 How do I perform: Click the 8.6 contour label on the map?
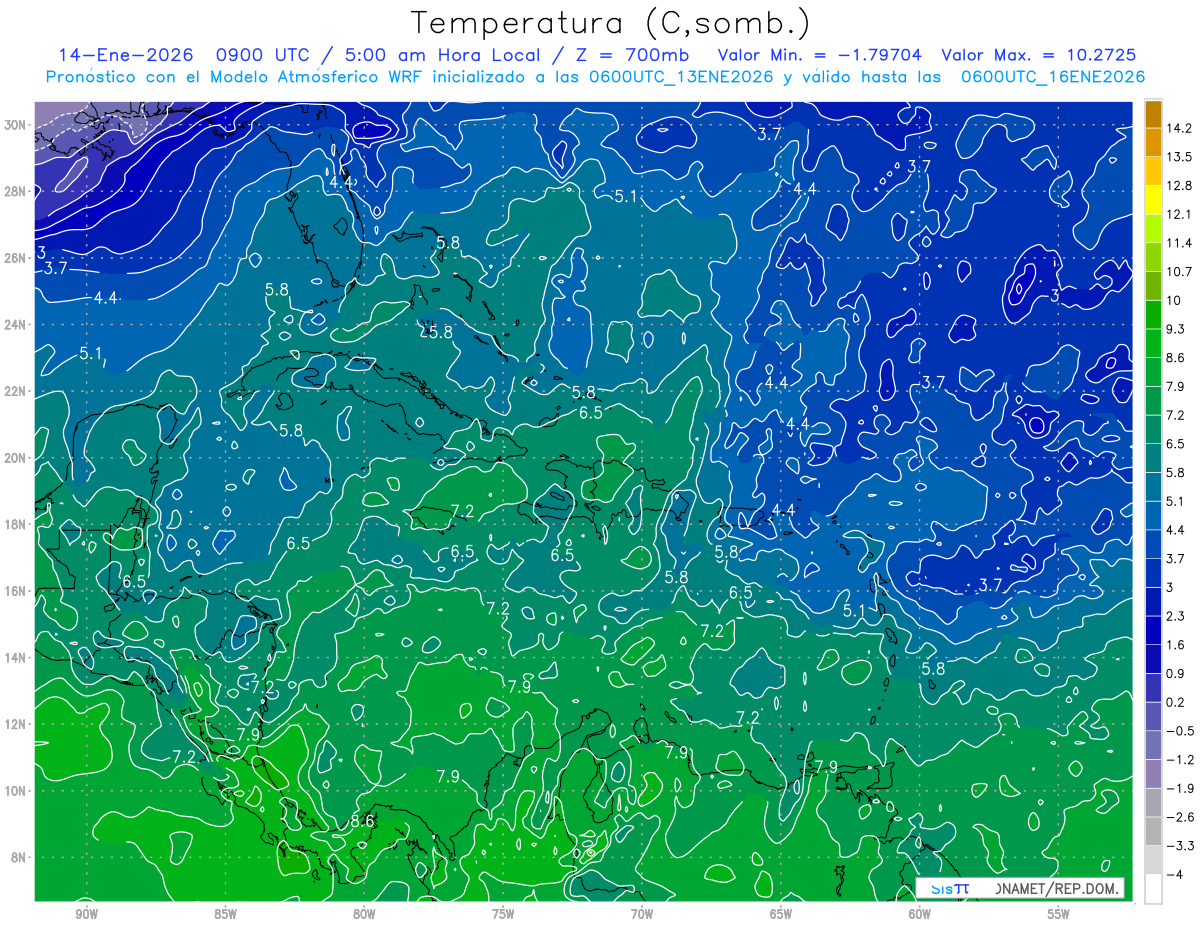pos(362,821)
